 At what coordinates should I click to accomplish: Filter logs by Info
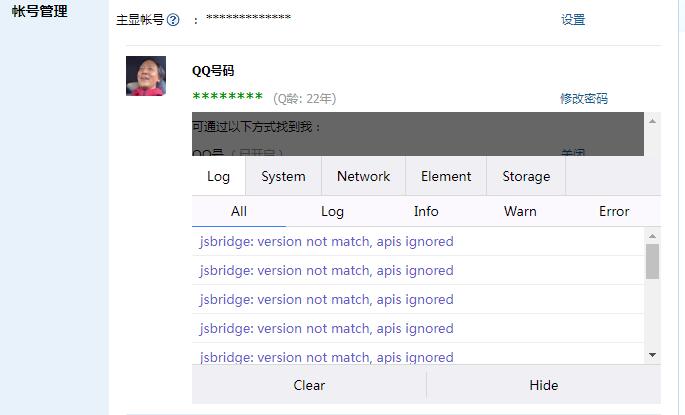(426, 211)
